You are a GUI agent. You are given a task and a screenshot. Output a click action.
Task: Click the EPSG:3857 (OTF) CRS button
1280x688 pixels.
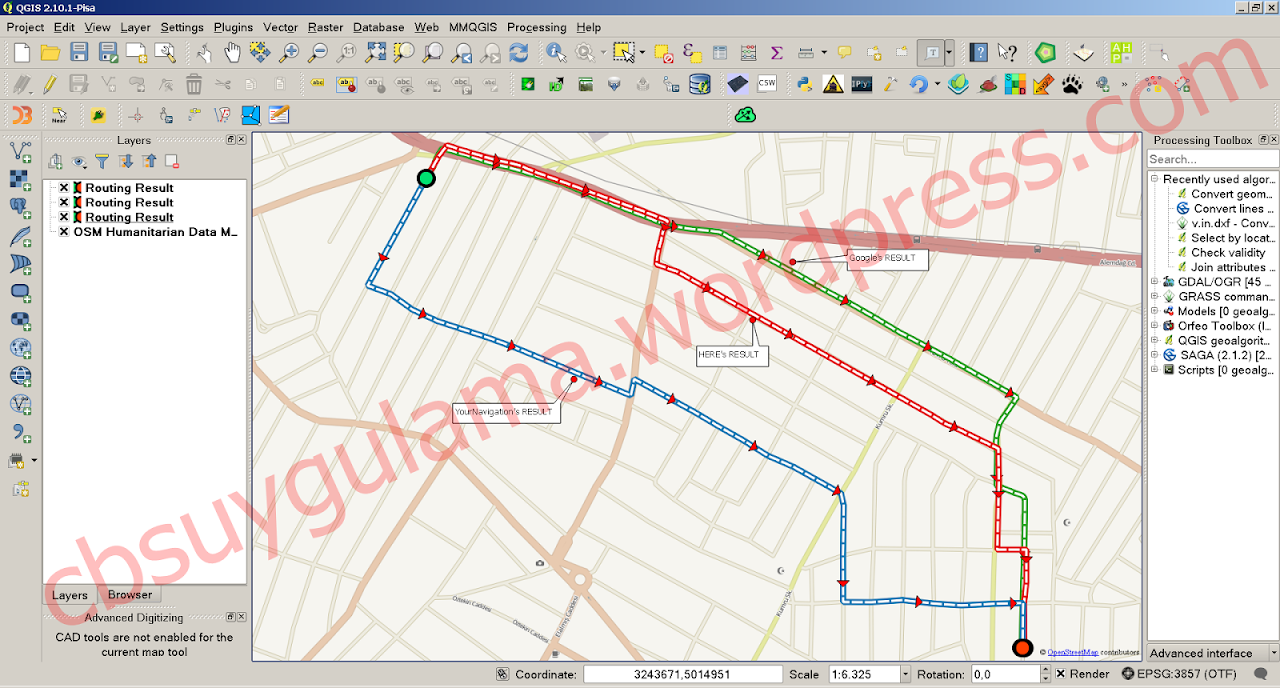tap(1178, 674)
